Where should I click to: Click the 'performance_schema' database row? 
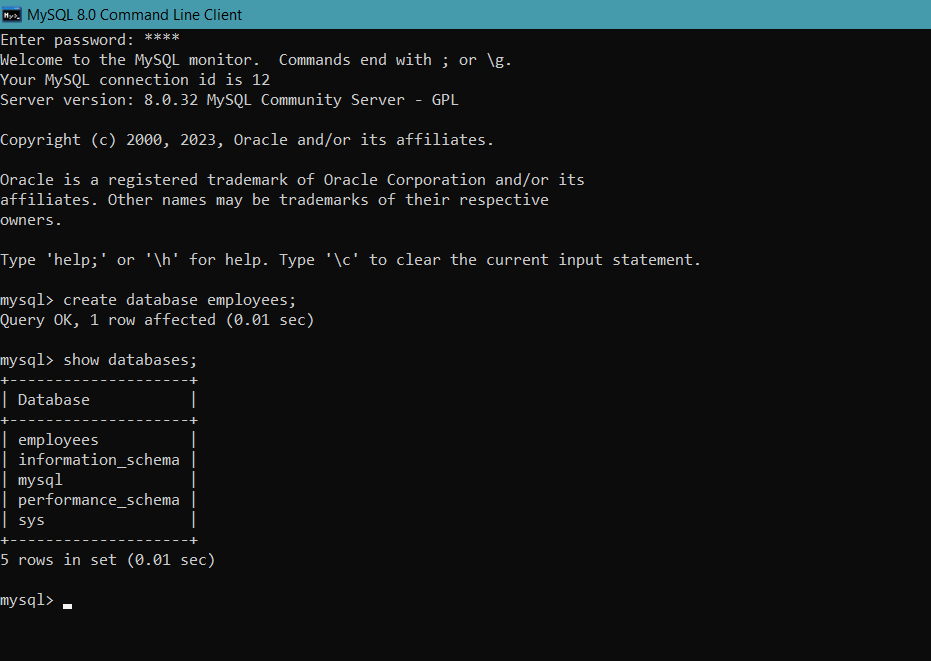99,500
